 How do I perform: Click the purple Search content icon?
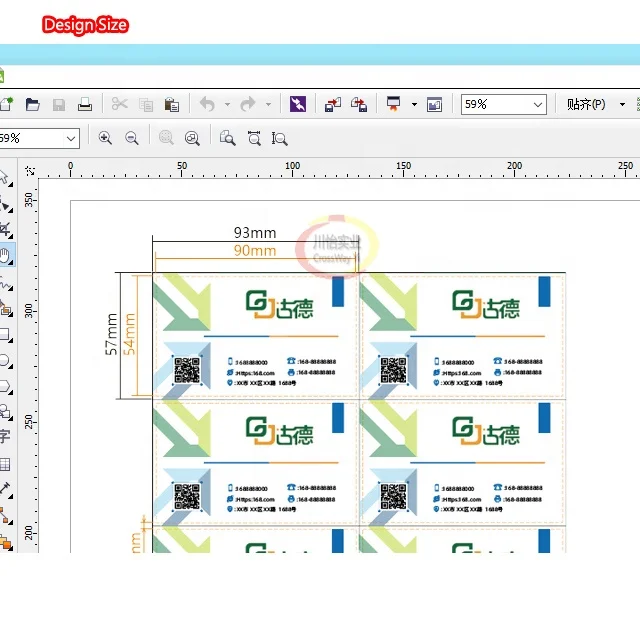[298, 104]
